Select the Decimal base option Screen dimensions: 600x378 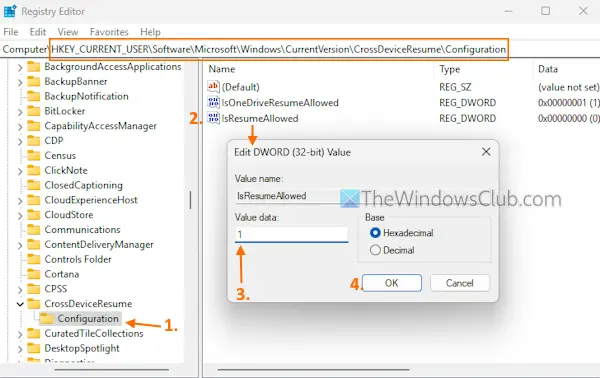pyautogui.click(x=375, y=250)
